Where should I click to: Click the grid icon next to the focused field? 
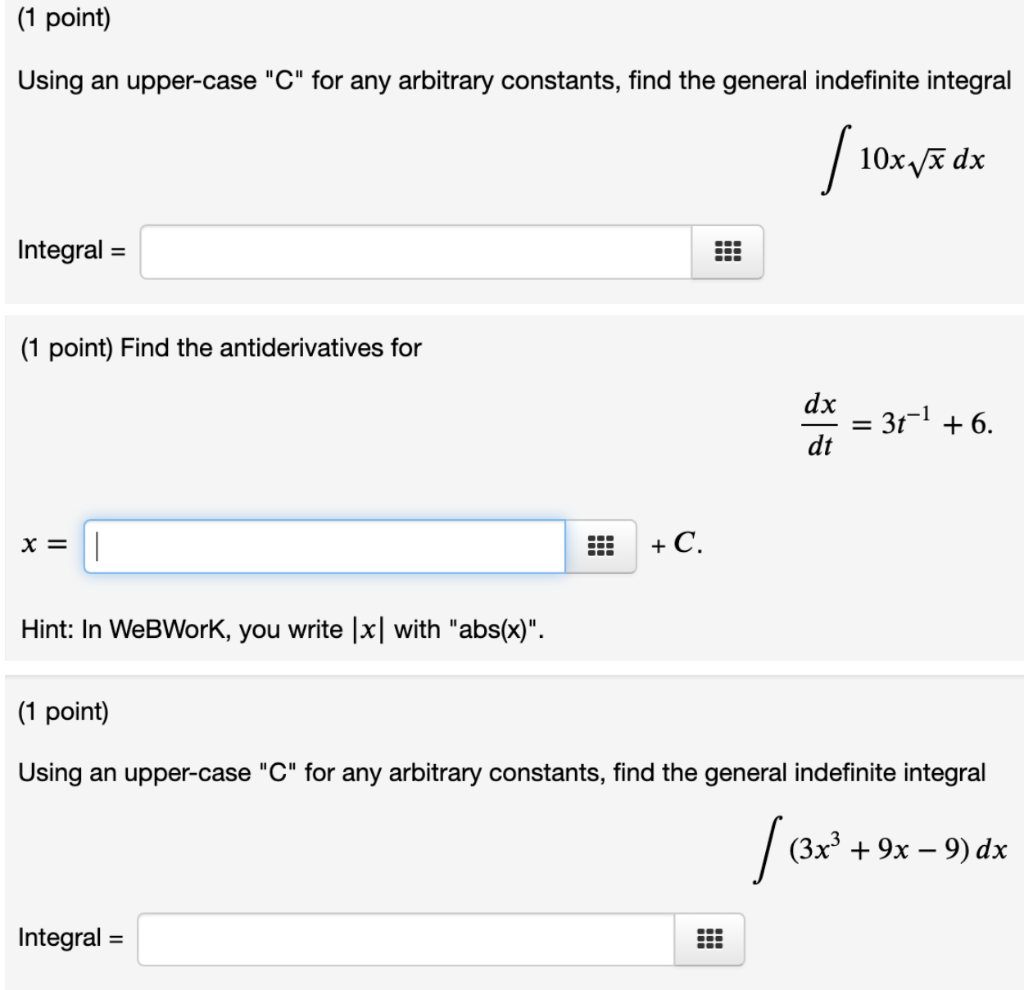pyautogui.click(x=601, y=543)
